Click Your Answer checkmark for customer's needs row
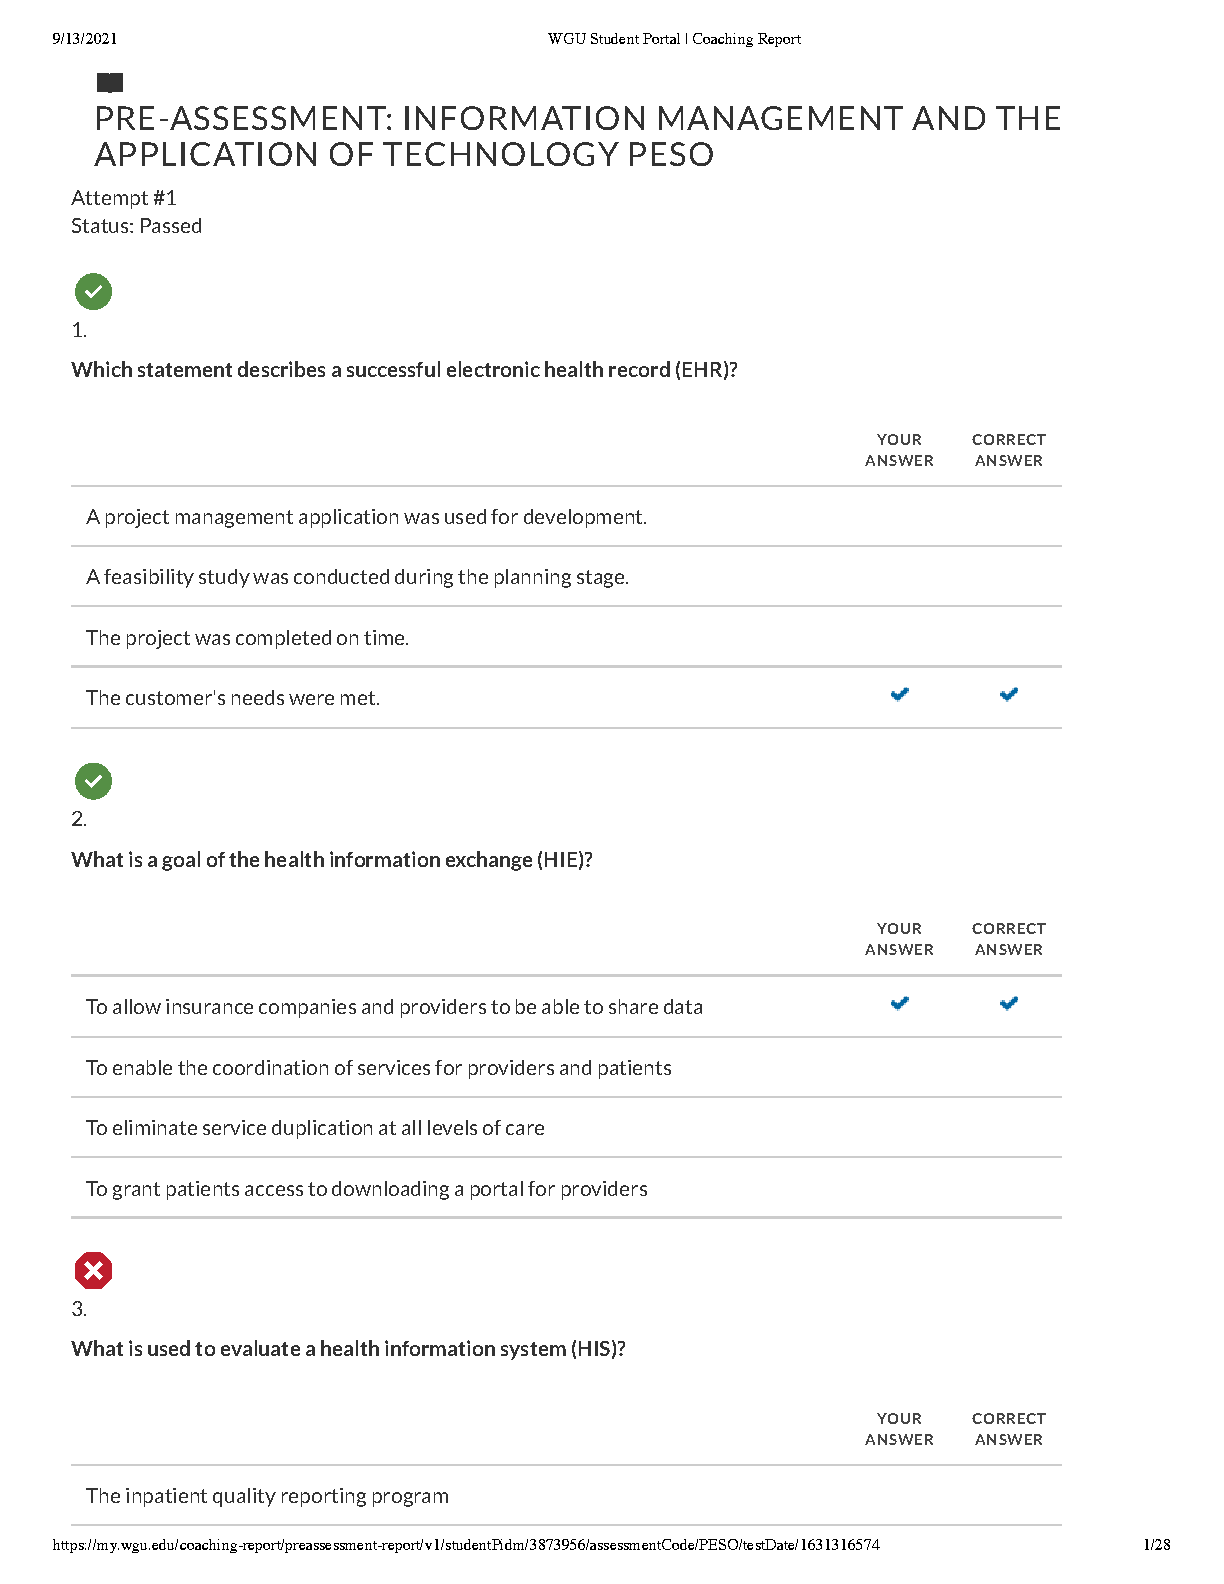The height and width of the screenshot is (1584, 1224). tap(899, 694)
